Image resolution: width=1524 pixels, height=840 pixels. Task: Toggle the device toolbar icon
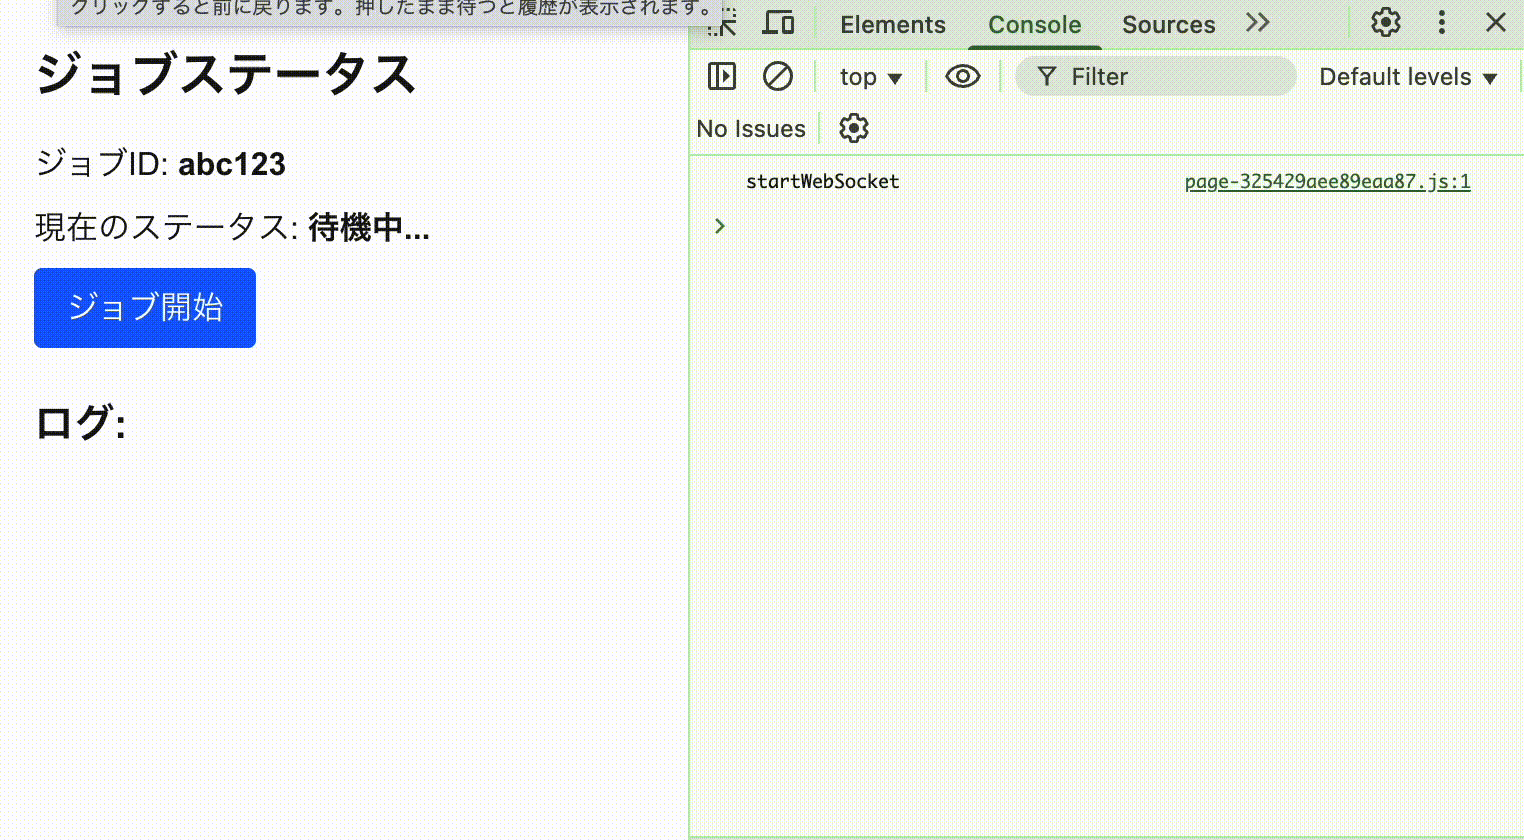tap(778, 23)
